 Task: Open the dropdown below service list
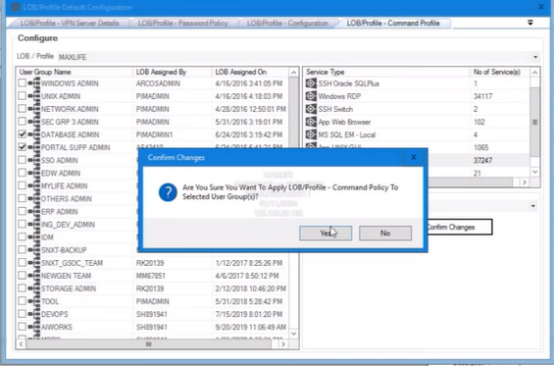click(533, 206)
